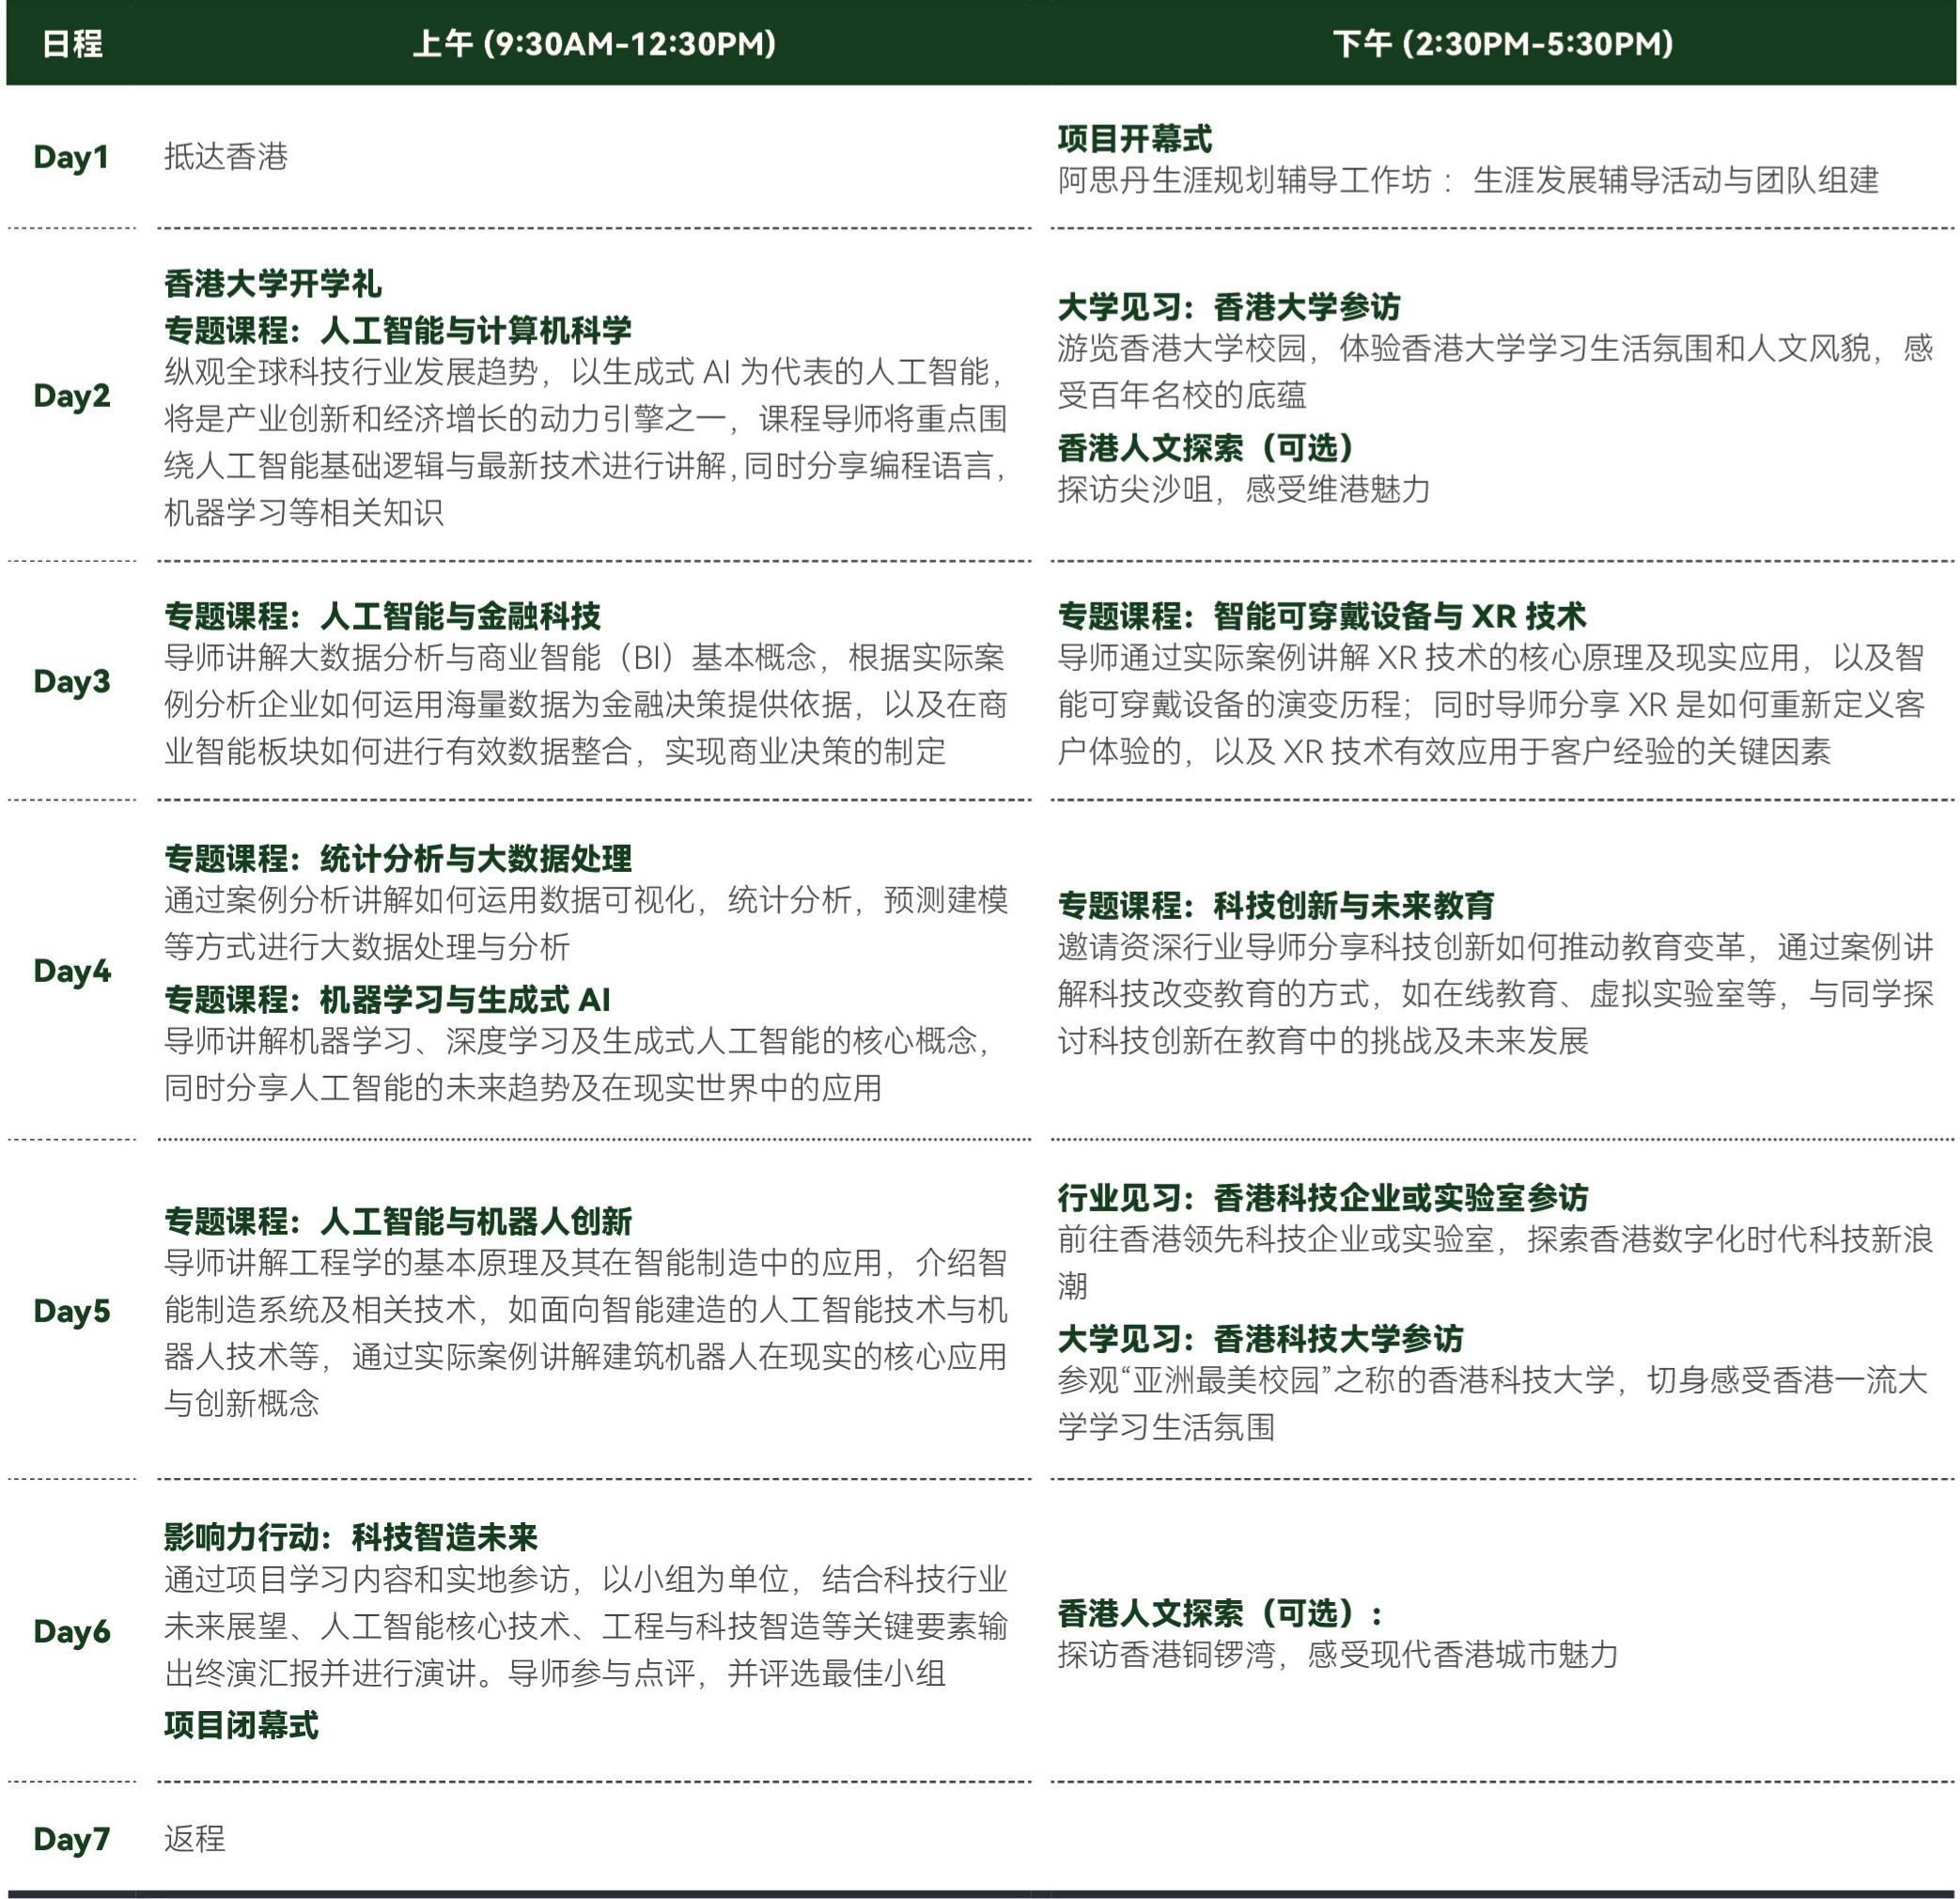Select the Day7 row label
Screen dimensions: 1960x1899
coord(71,1838)
